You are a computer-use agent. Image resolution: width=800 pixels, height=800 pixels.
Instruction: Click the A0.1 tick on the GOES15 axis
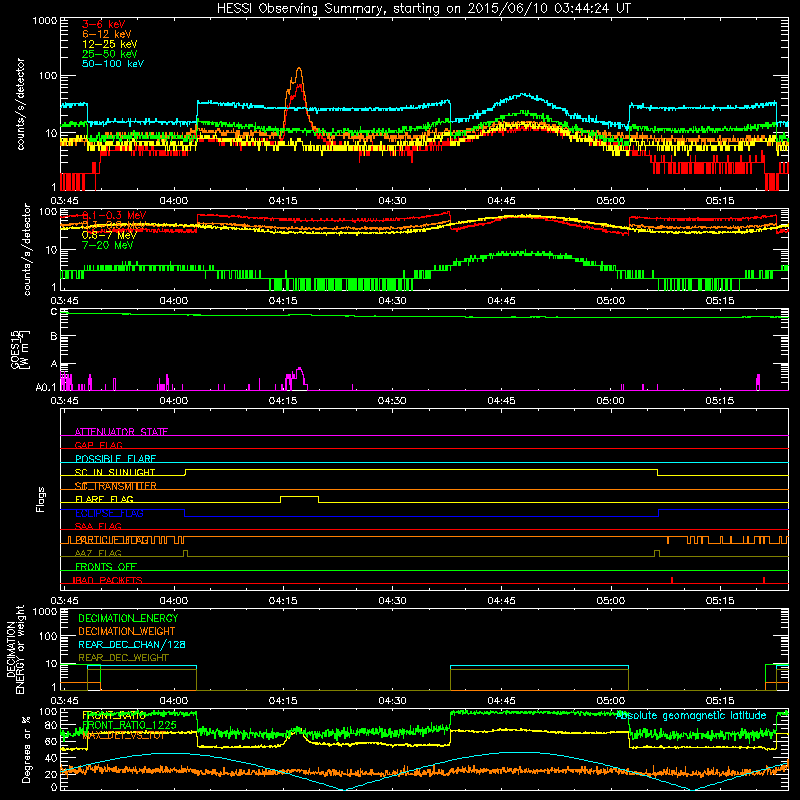pos(46,388)
